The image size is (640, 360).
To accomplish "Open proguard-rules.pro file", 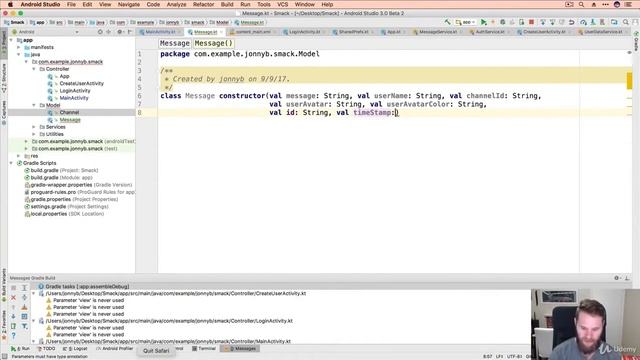I will 80,192.
